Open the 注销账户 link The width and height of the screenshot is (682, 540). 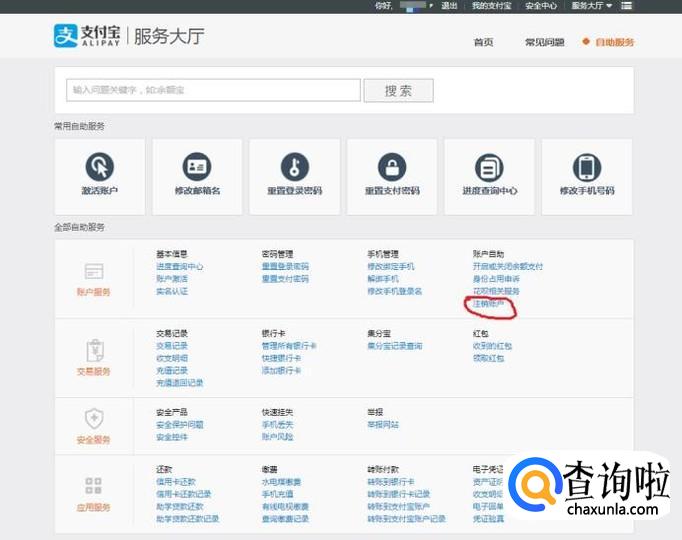click(x=488, y=304)
